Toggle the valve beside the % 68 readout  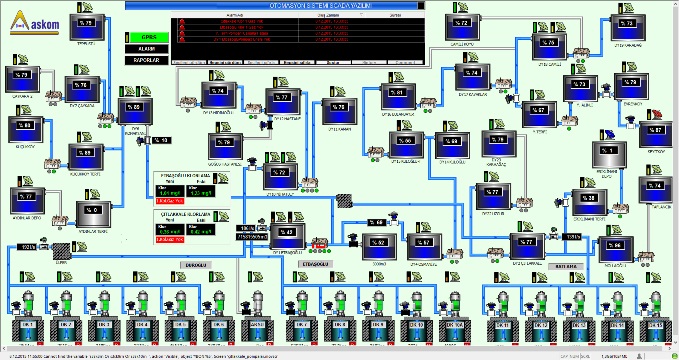394,219
